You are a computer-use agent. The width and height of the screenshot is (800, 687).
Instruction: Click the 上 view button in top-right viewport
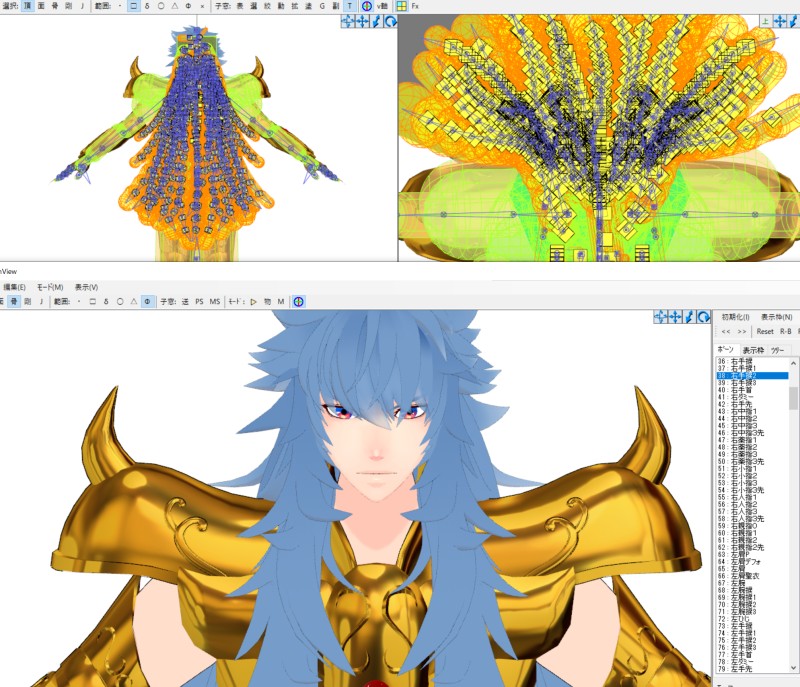(766, 21)
